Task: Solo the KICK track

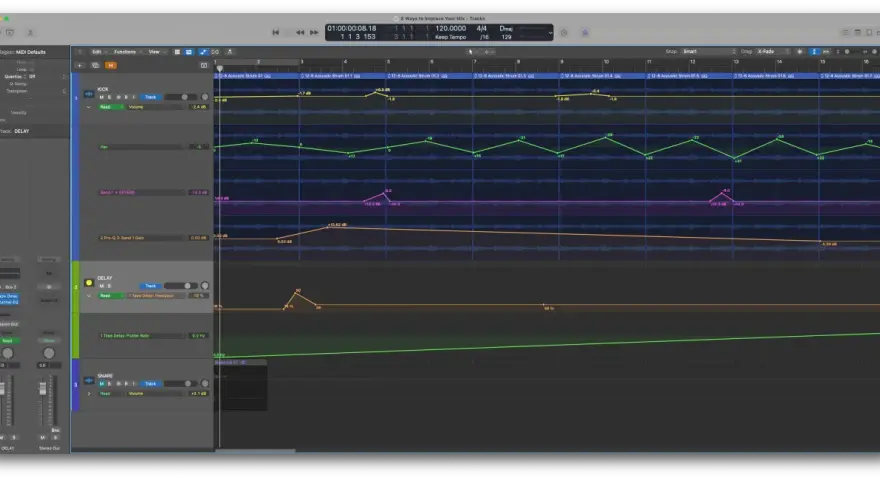Action: tap(109, 97)
